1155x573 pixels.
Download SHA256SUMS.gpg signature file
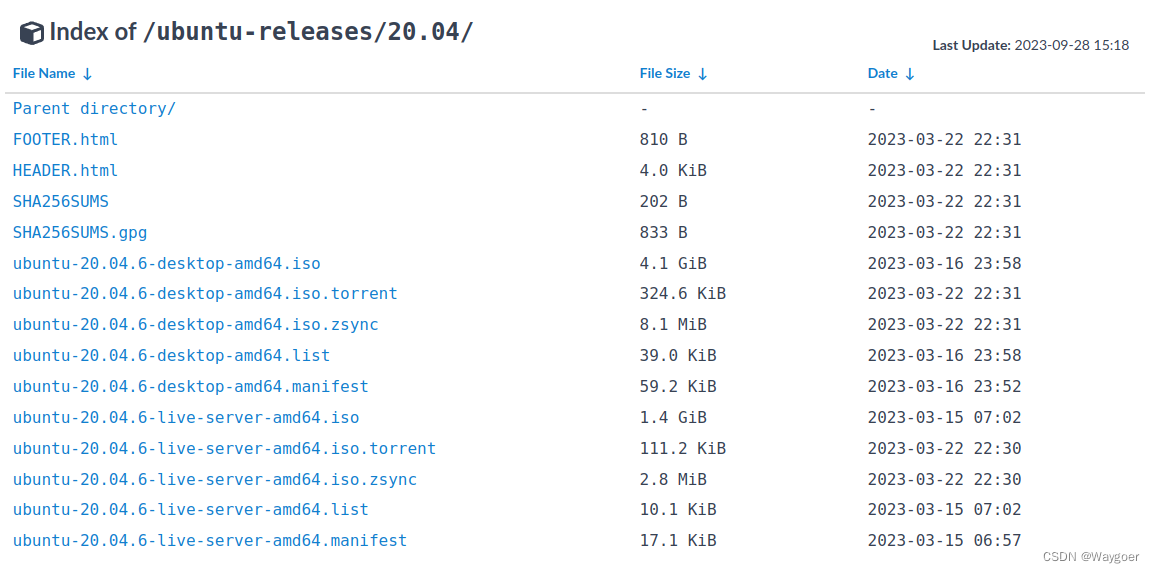[80, 232]
